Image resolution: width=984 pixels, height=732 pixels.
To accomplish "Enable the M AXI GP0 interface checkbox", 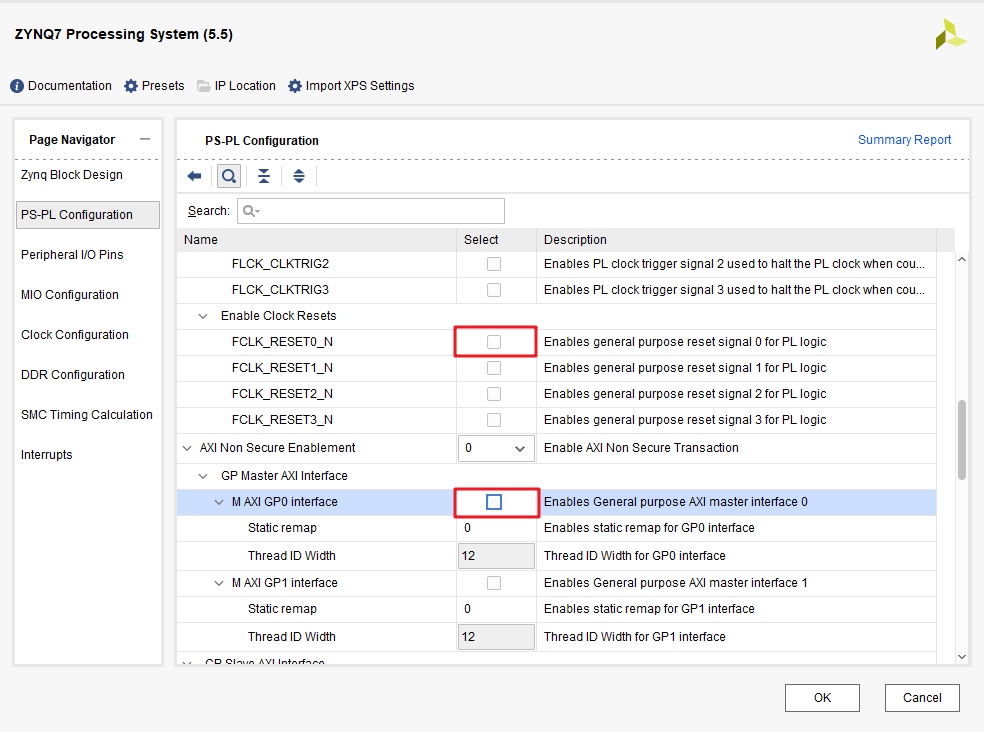I will pyautogui.click(x=494, y=502).
